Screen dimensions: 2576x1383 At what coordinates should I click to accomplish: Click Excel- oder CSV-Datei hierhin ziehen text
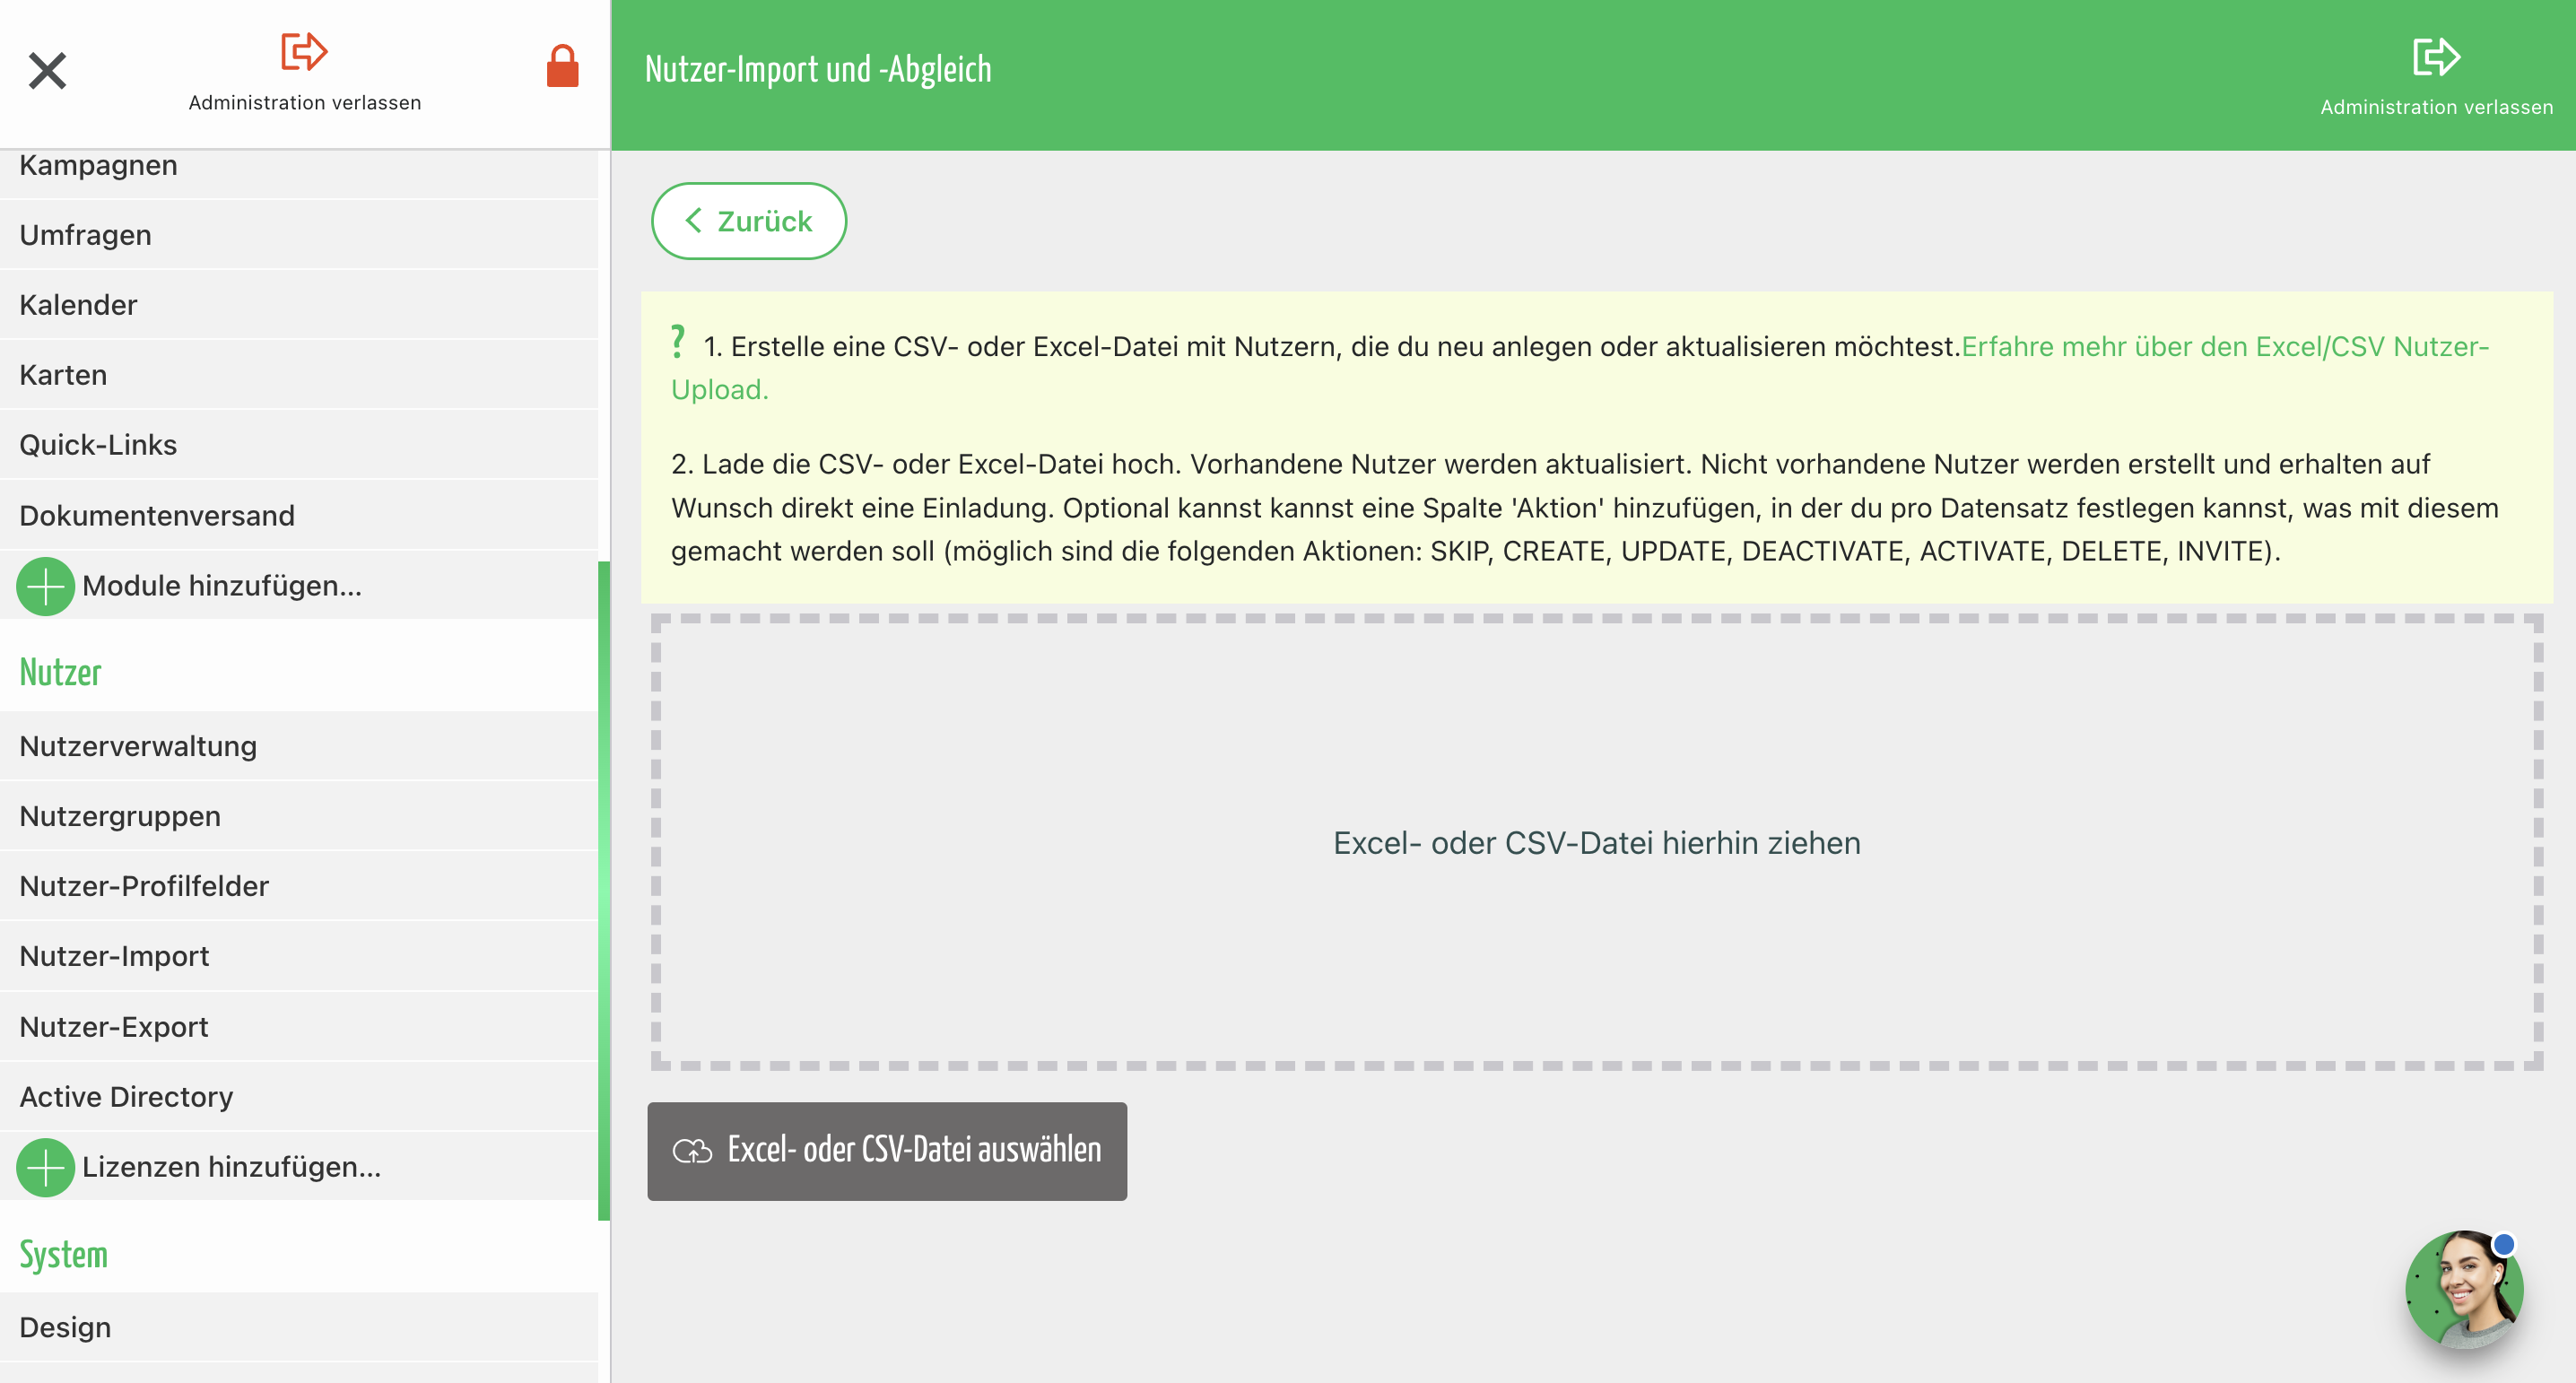pyautogui.click(x=1597, y=843)
